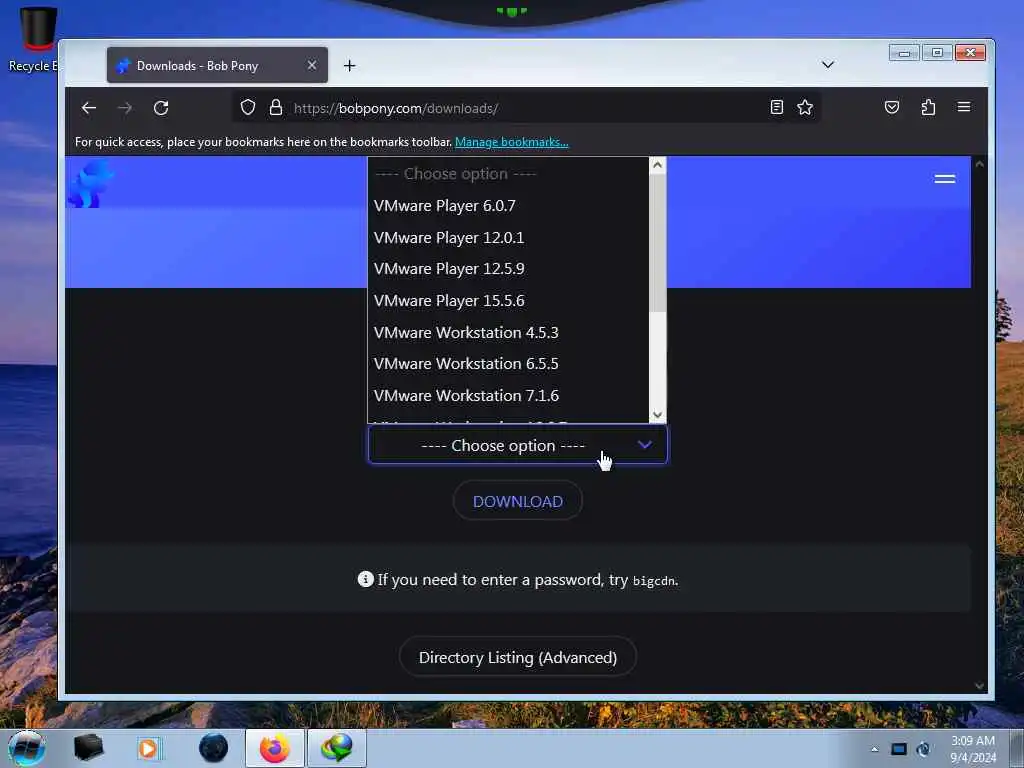Viewport: 1024px width, 768px height.
Task: Open Directory Listing (Advanced)
Action: tap(518, 657)
